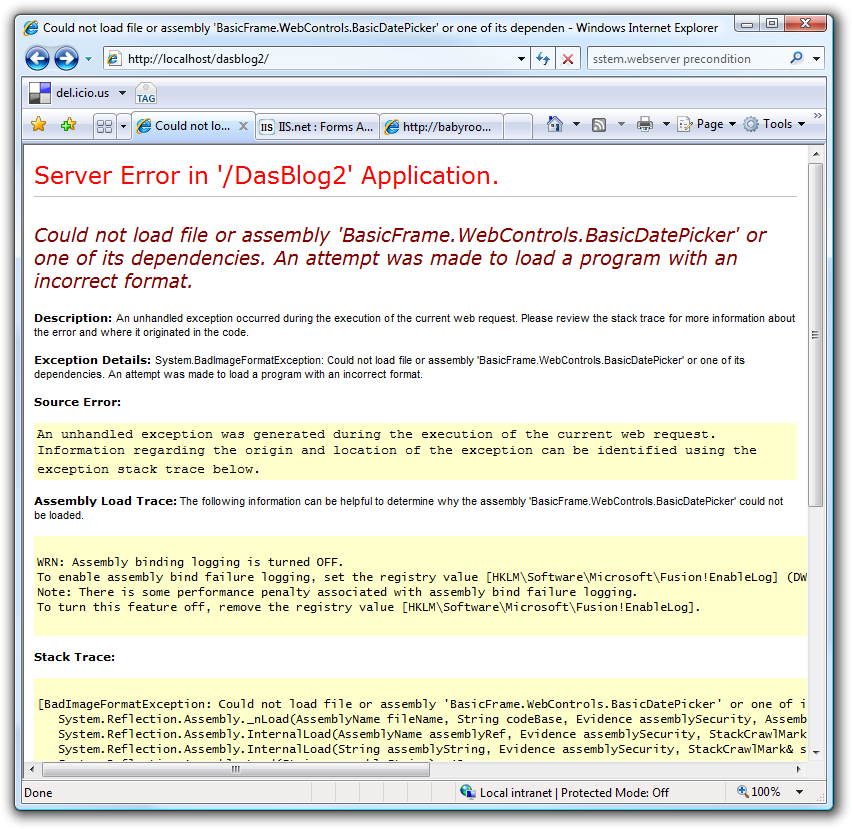This screenshot has width=852, height=829.
Task: Click the Home icon in toolbar
Action: tap(555, 124)
